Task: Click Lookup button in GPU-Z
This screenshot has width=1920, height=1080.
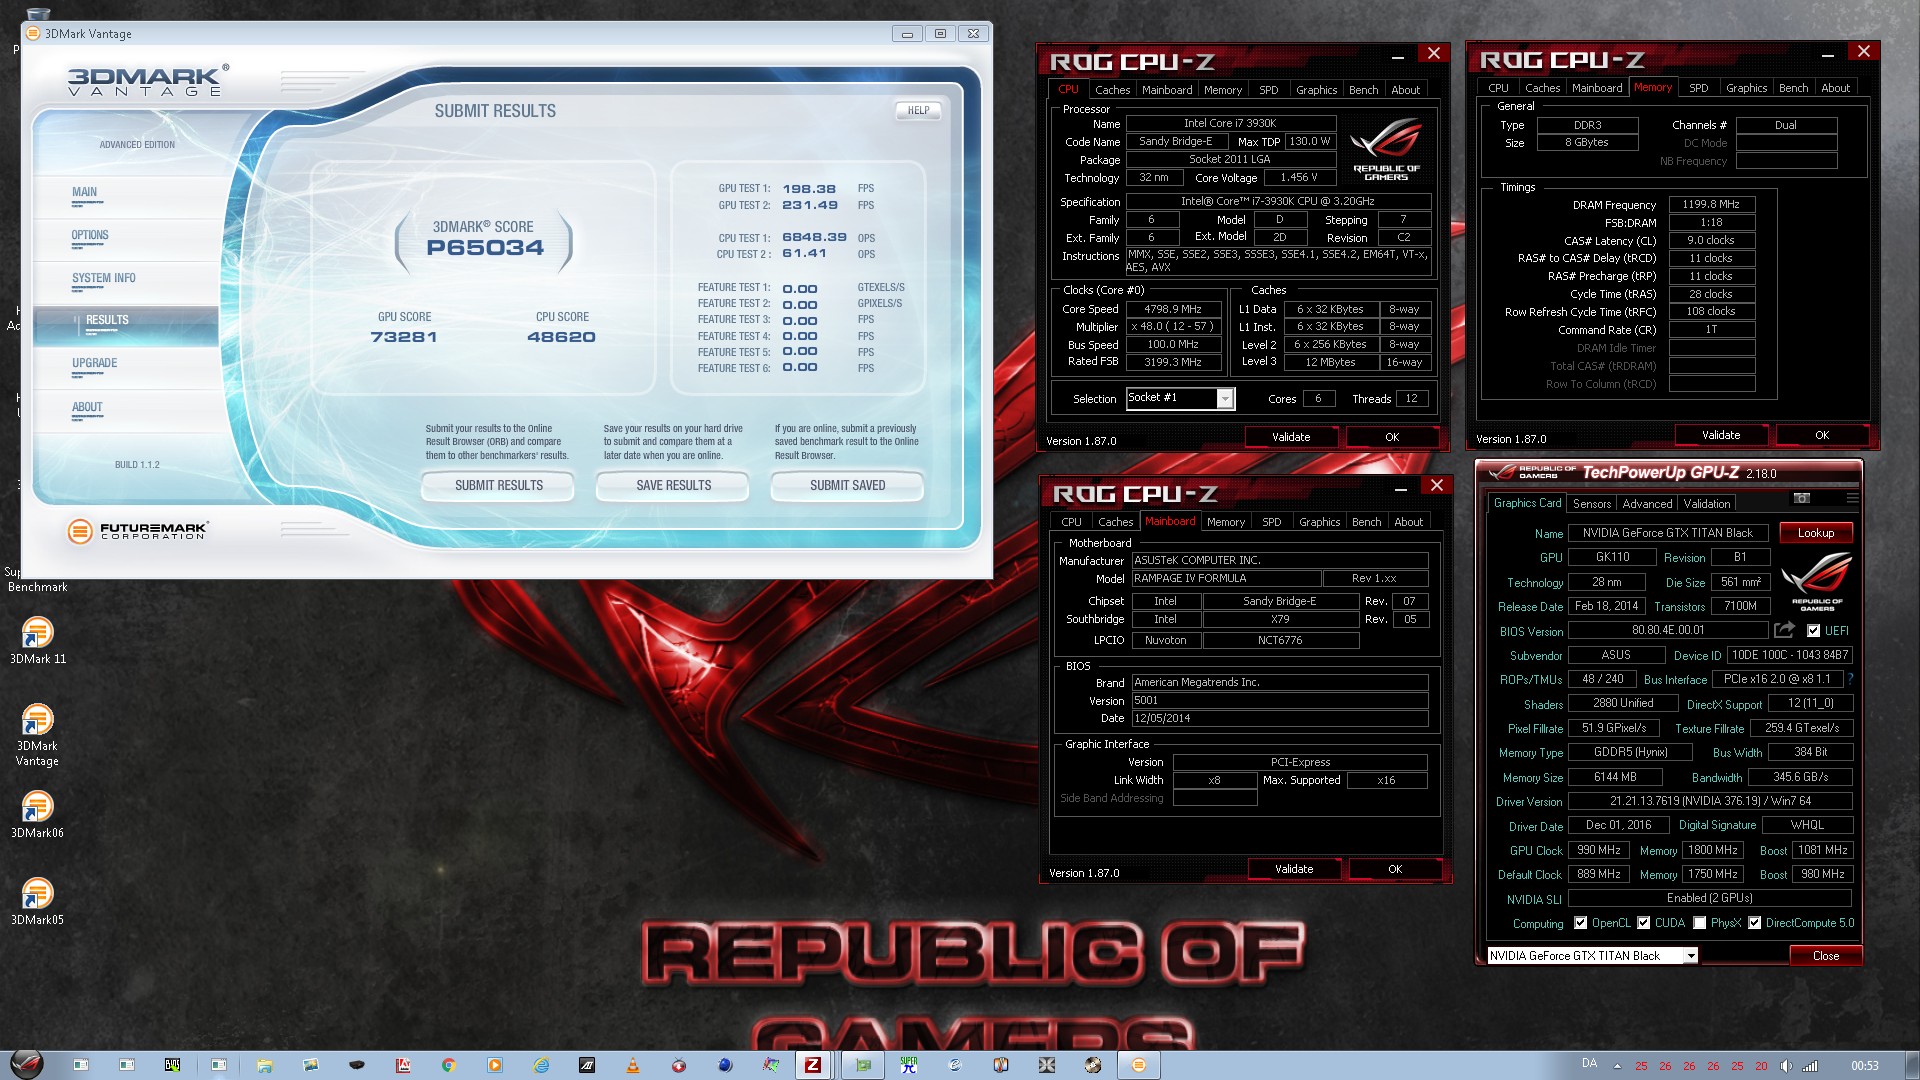Action: (1815, 533)
